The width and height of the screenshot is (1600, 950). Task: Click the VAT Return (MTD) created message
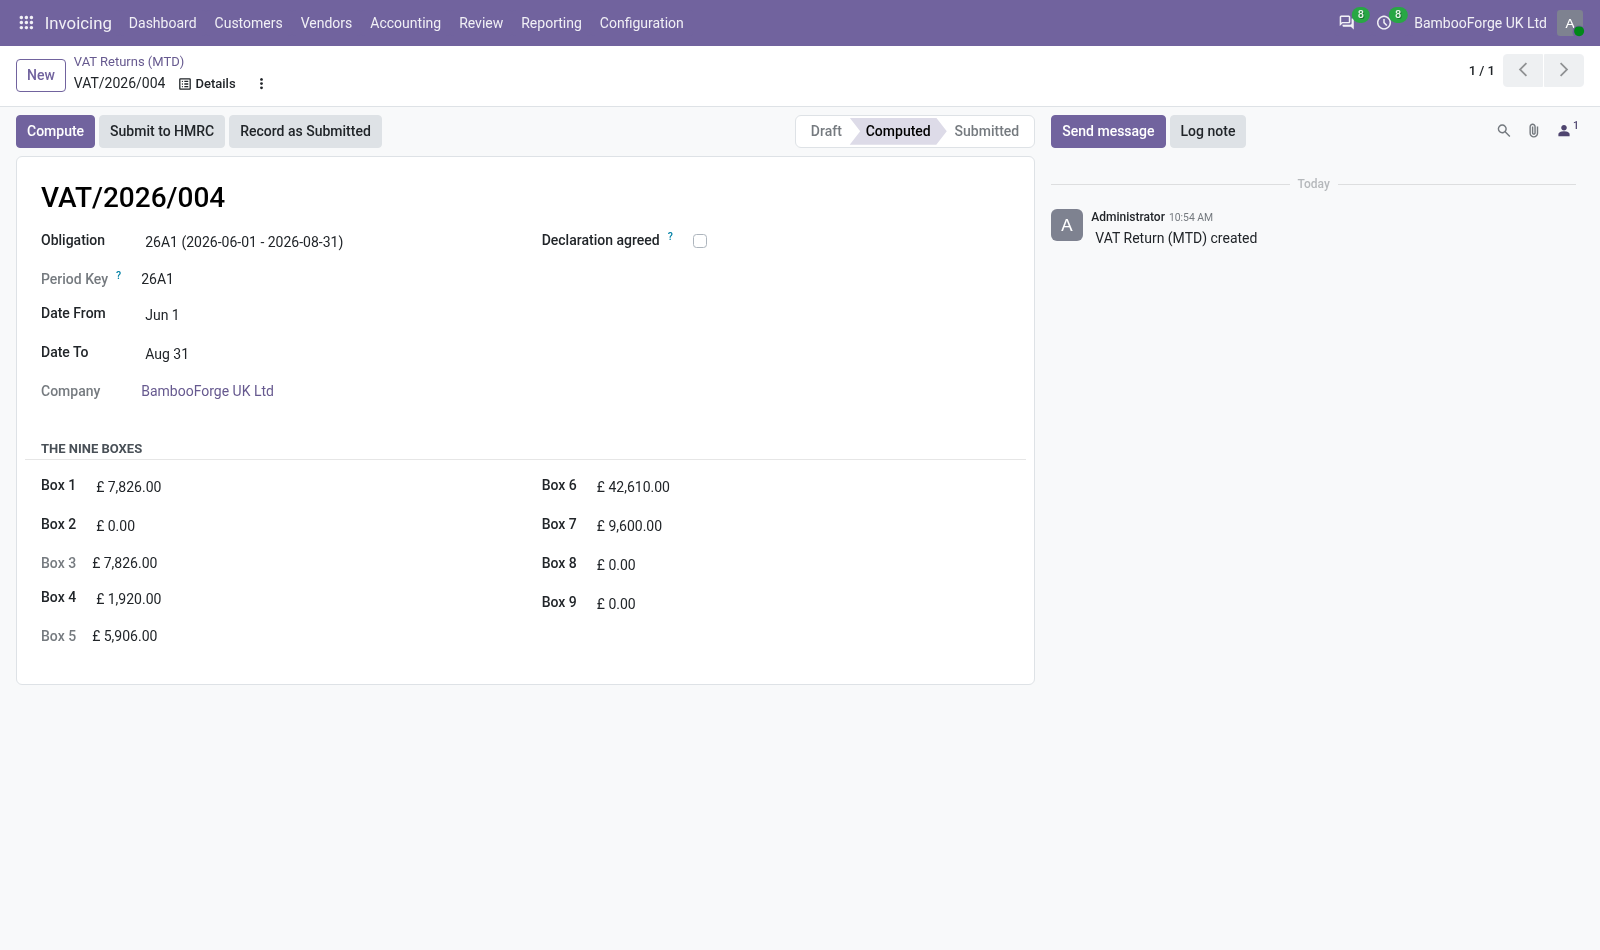click(1176, 238)
